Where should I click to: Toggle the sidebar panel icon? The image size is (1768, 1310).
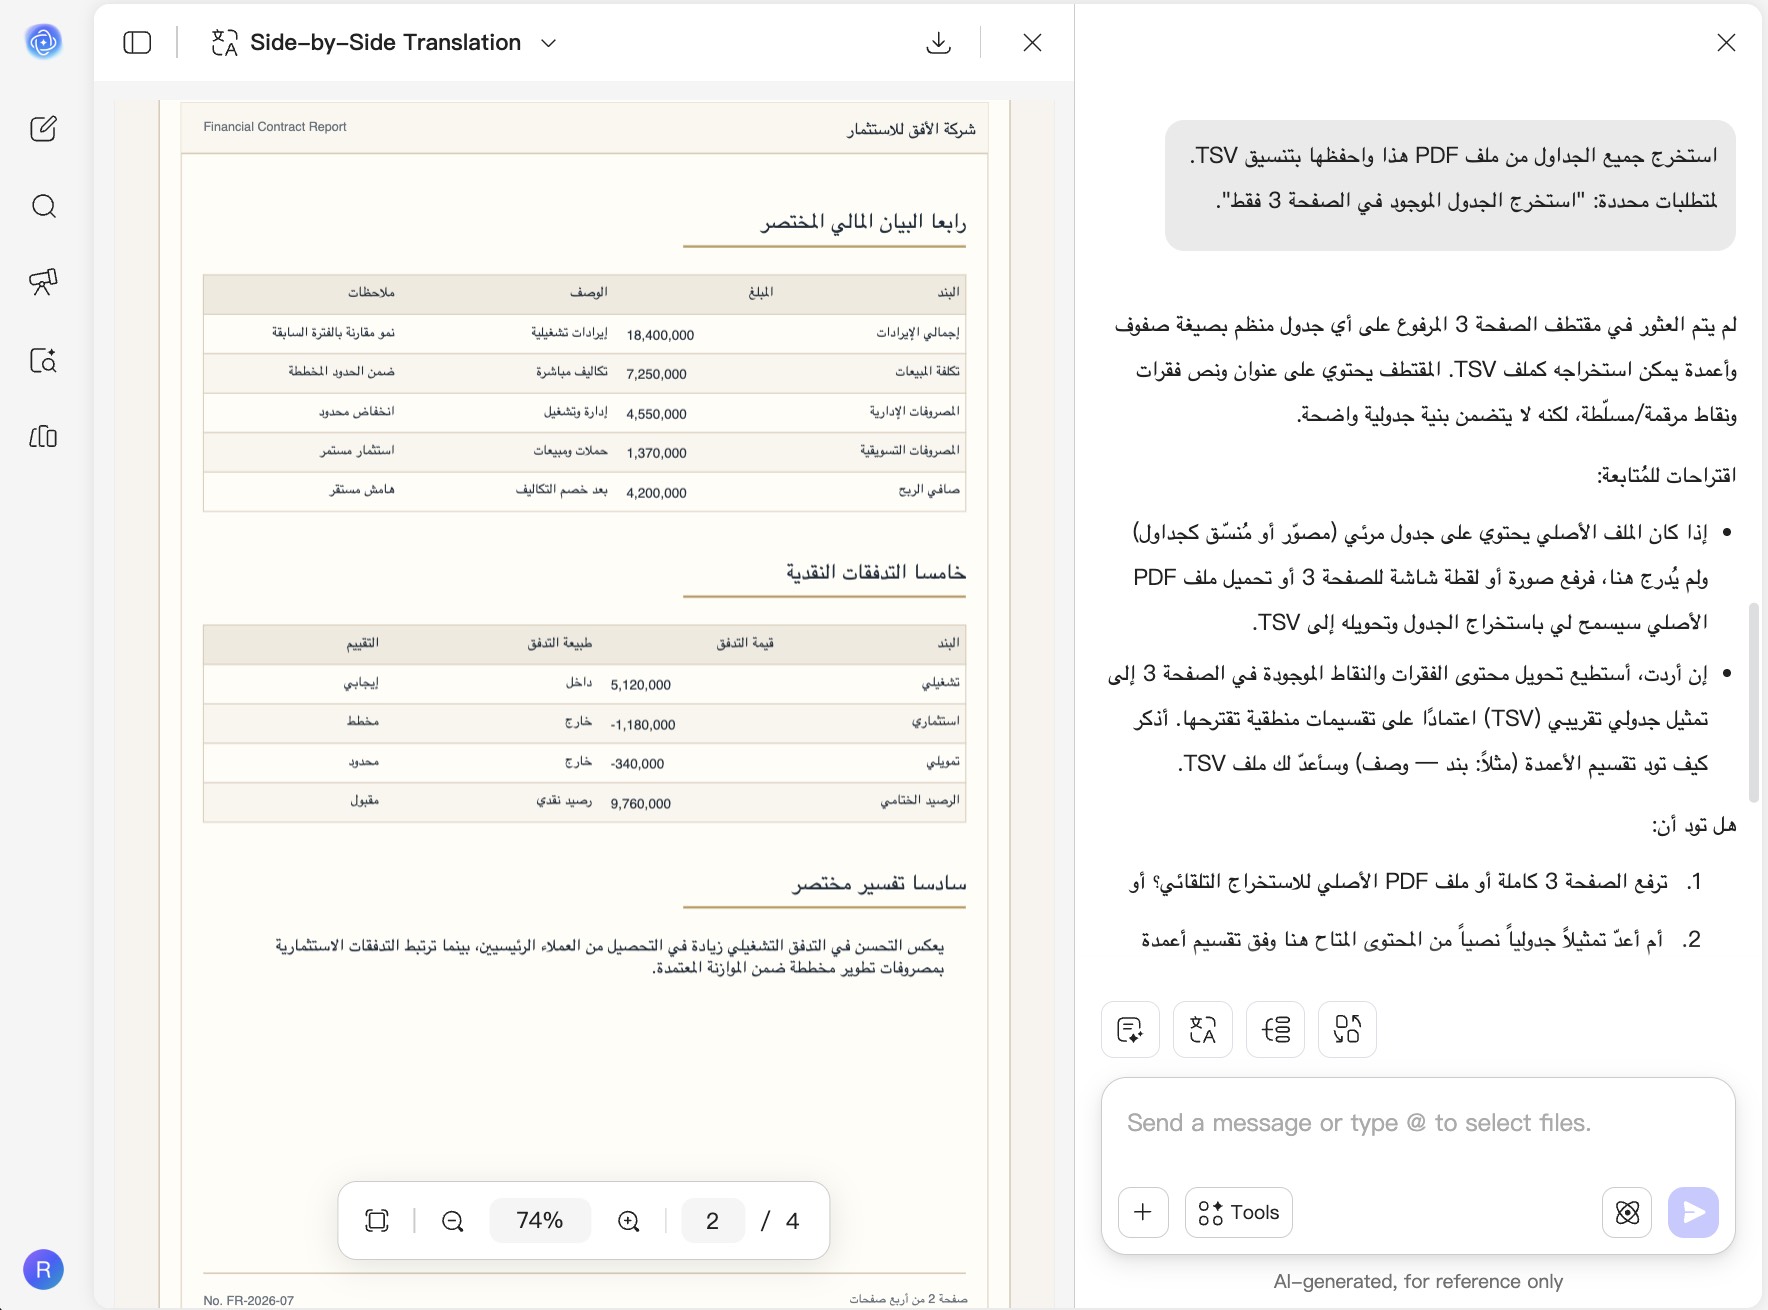tap(137, 42)
